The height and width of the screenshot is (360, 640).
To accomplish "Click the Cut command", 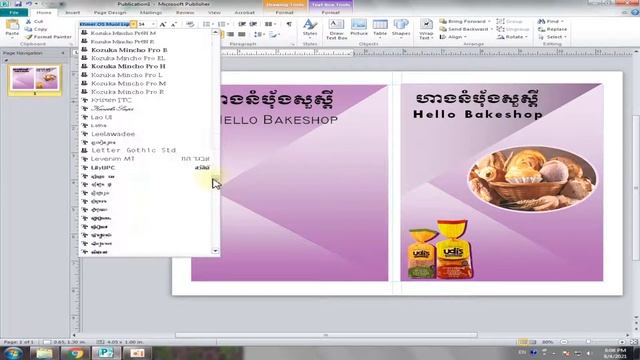I will (35, 21).
